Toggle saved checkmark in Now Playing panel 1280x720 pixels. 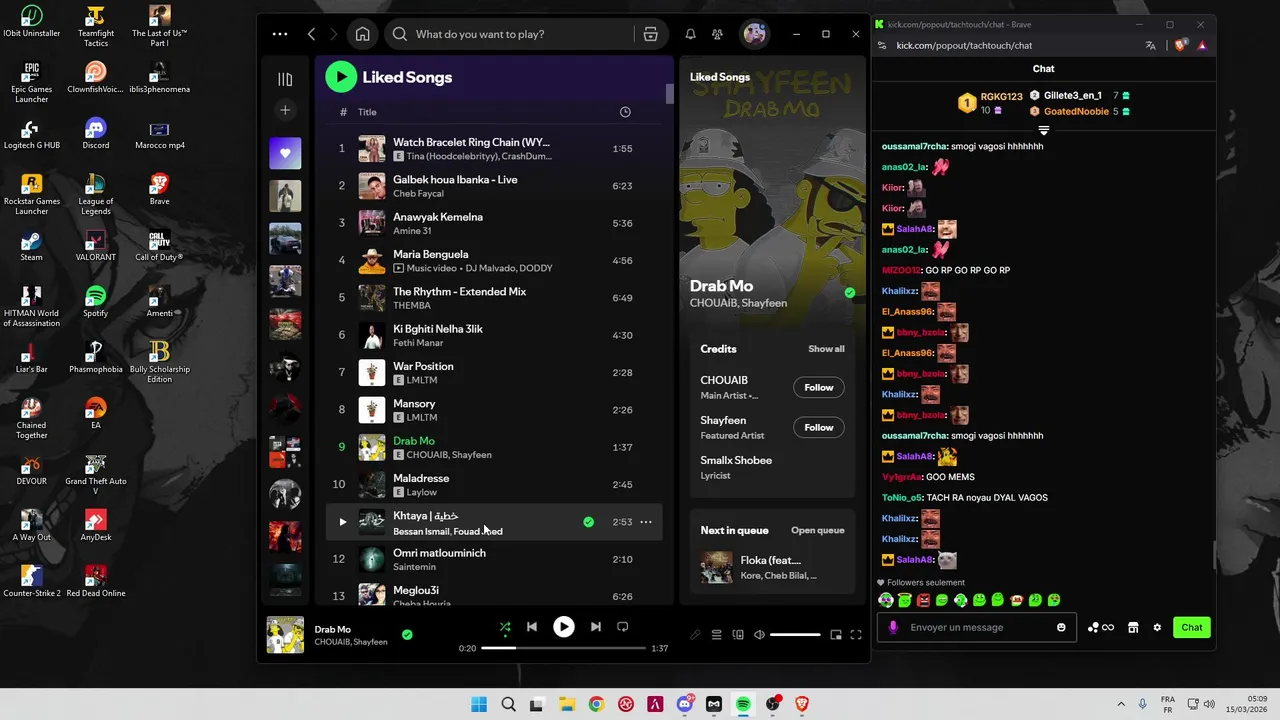[850, 293]
